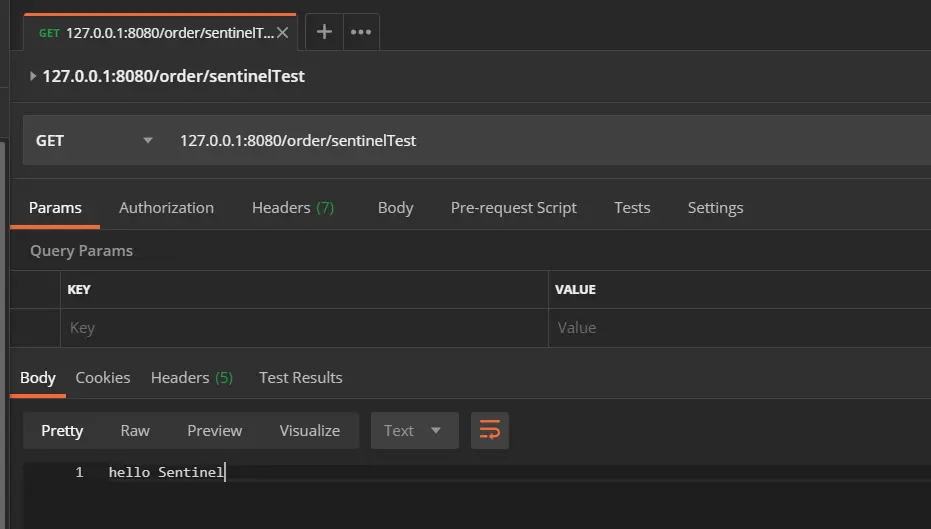This screenshot has width=931, height=529.
Task: View the response Headers (5) tab
Action: tap(191, 378)
